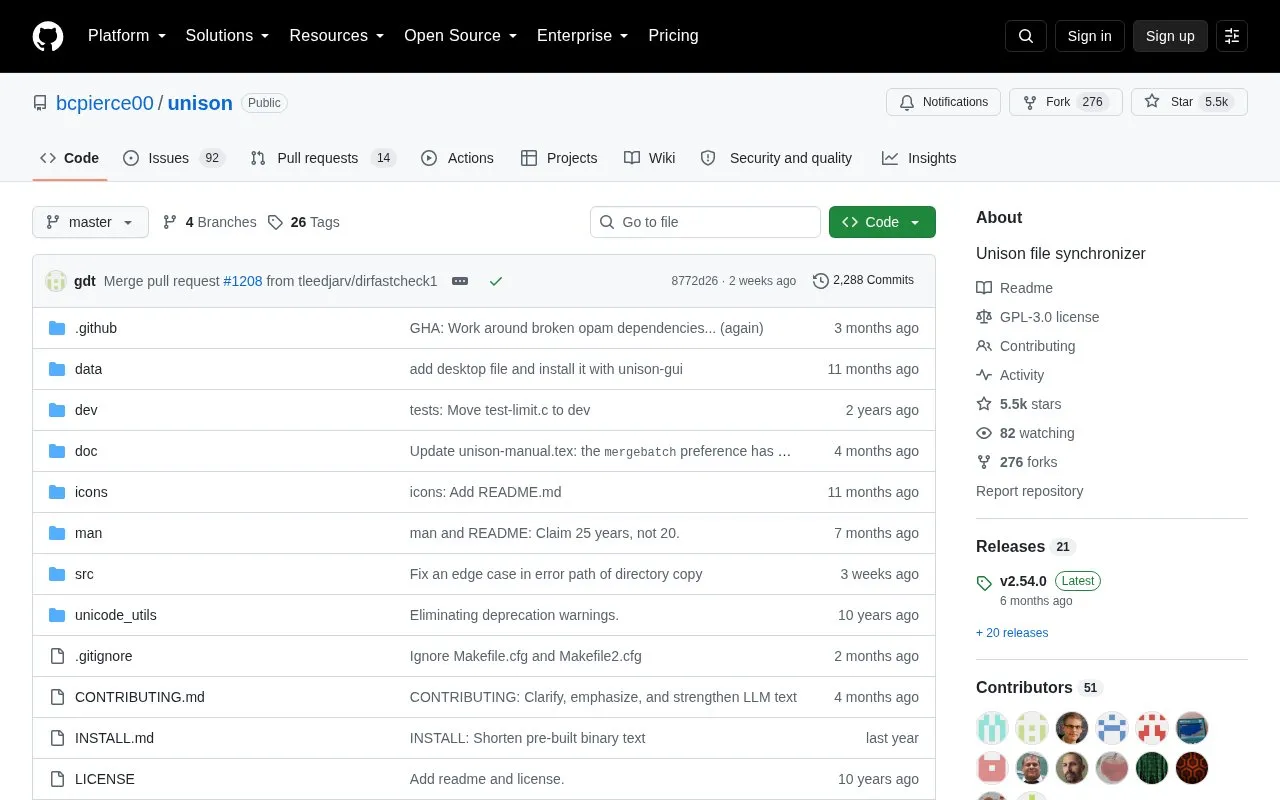Star the unison repository

click(1189, 102)
